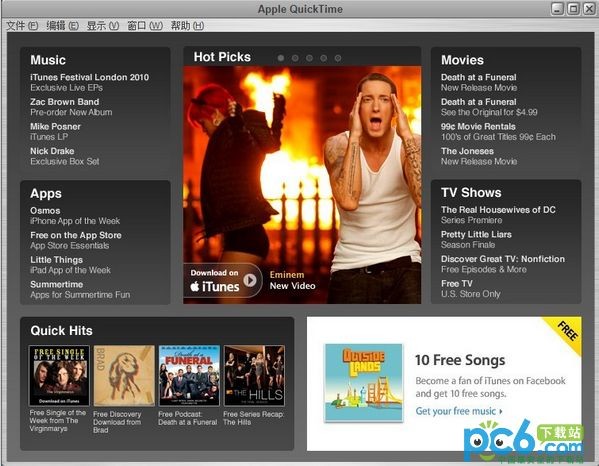Open the Mike Posner iTunes LP link
Viewport: 599px width, 466px height.
[55, 131]
